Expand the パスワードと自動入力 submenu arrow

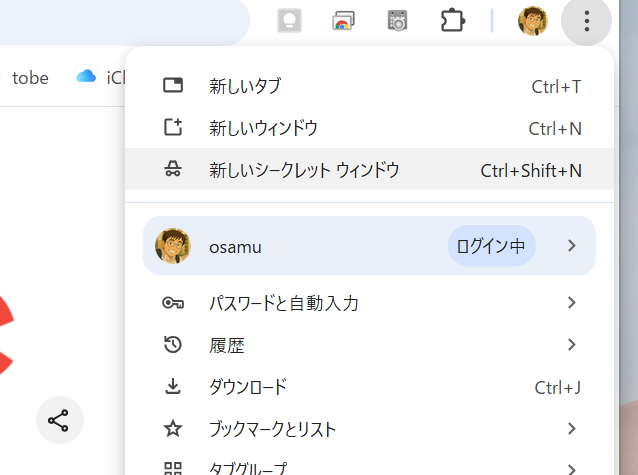(x=572, y=303)
